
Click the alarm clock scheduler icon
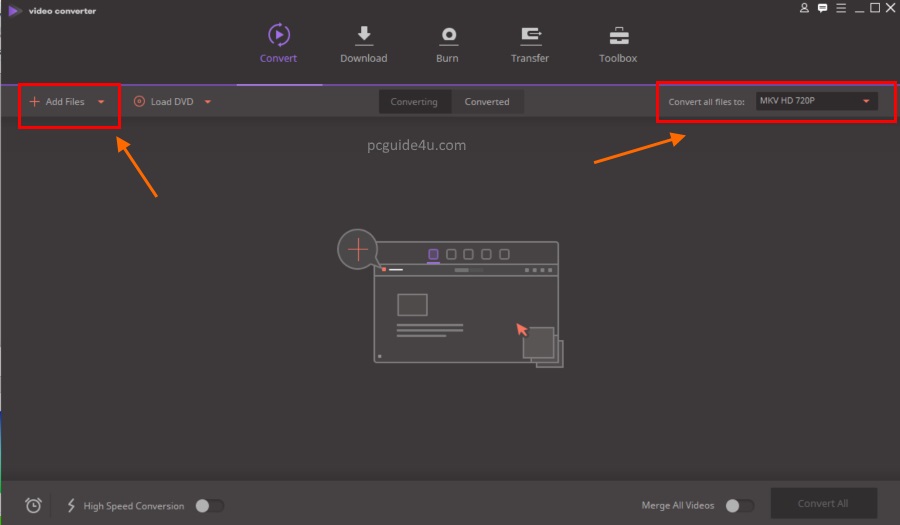click(33, 506)
